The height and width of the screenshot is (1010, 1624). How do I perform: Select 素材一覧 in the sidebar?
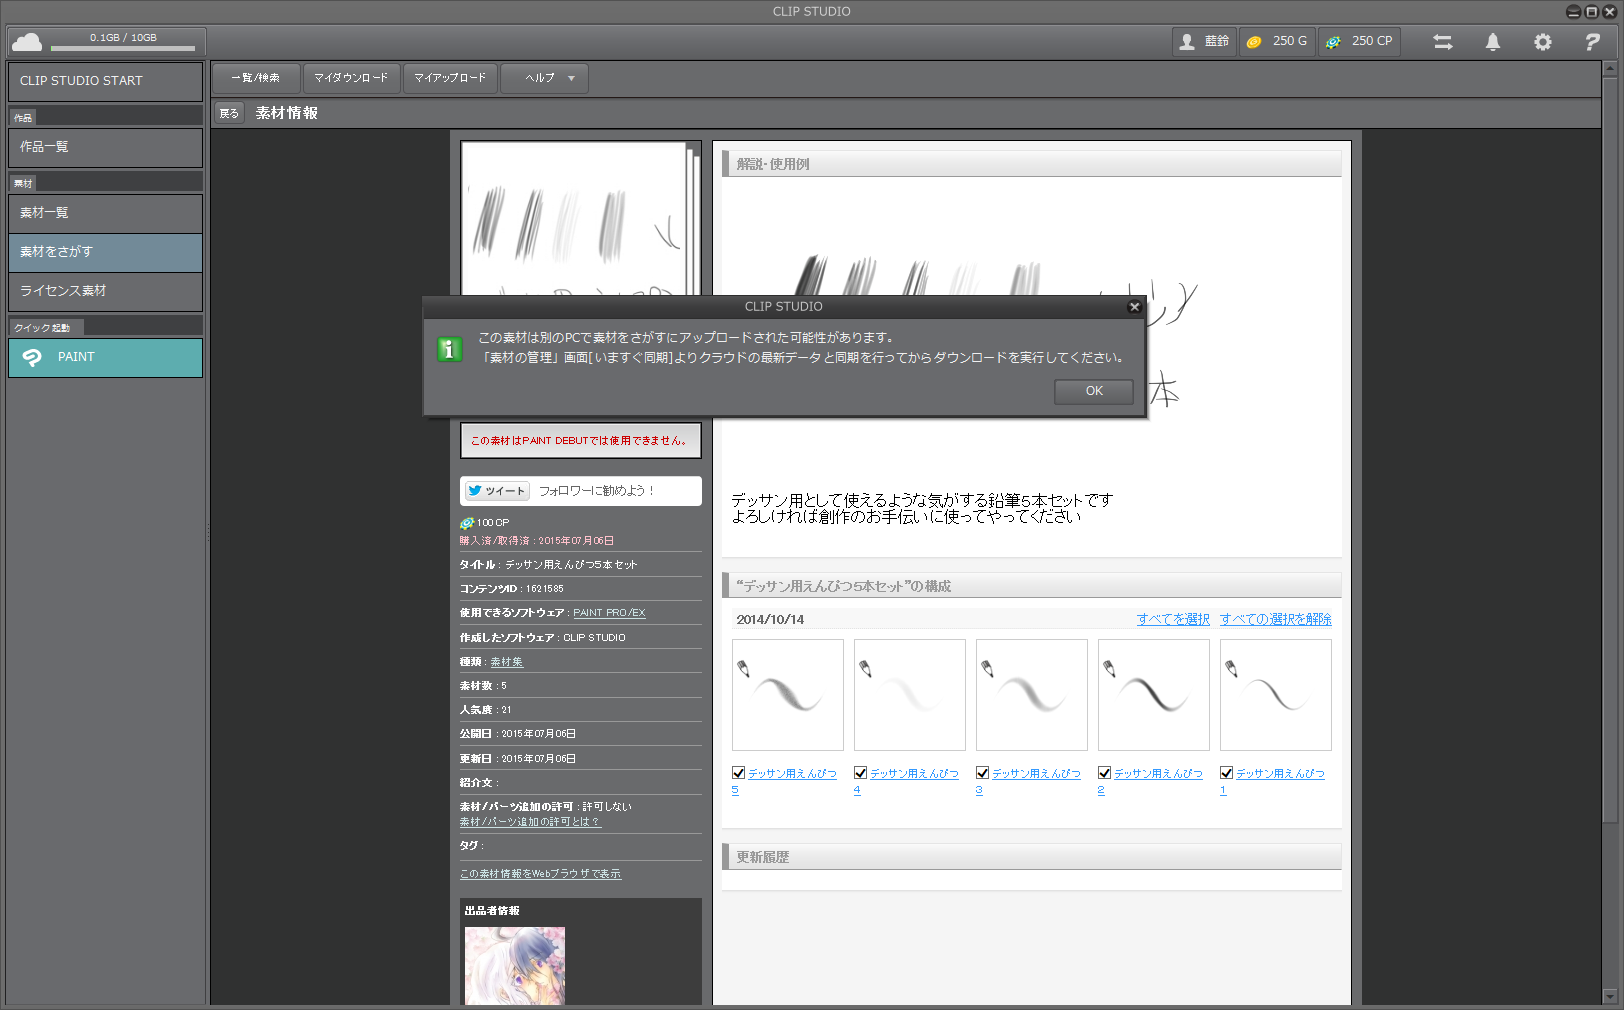point(105,213)
